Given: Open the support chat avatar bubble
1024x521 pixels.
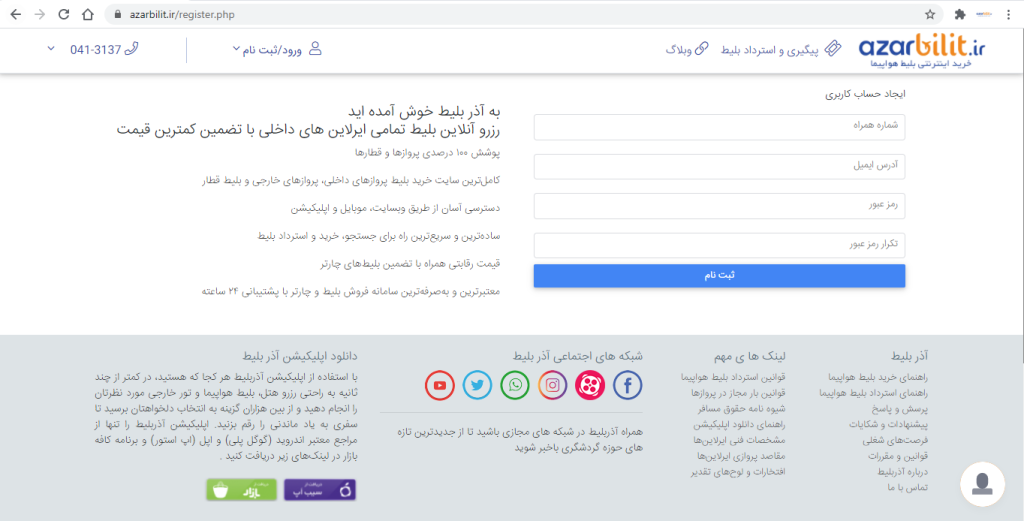Looking at the screenshot, I should coord(982,484).
